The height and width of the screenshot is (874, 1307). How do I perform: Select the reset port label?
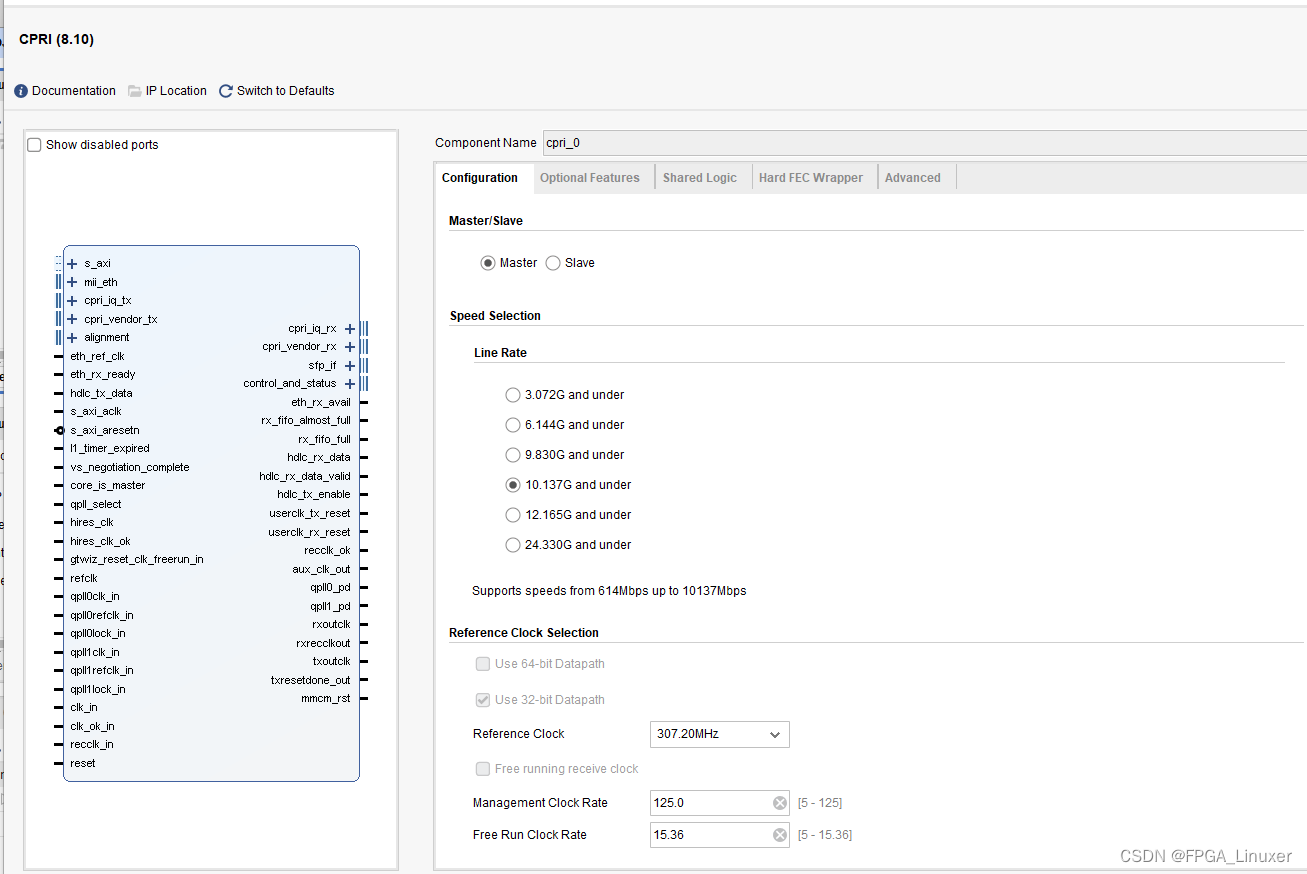coord(83,763)
